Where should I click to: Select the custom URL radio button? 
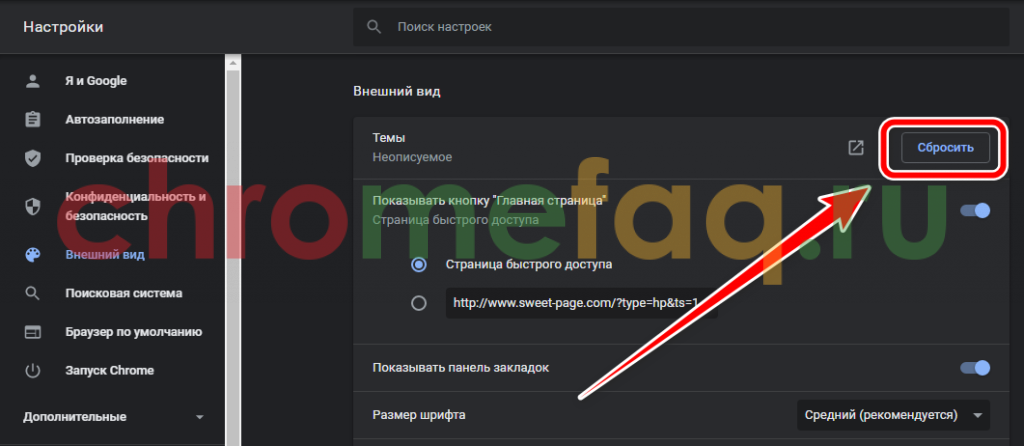419,303
